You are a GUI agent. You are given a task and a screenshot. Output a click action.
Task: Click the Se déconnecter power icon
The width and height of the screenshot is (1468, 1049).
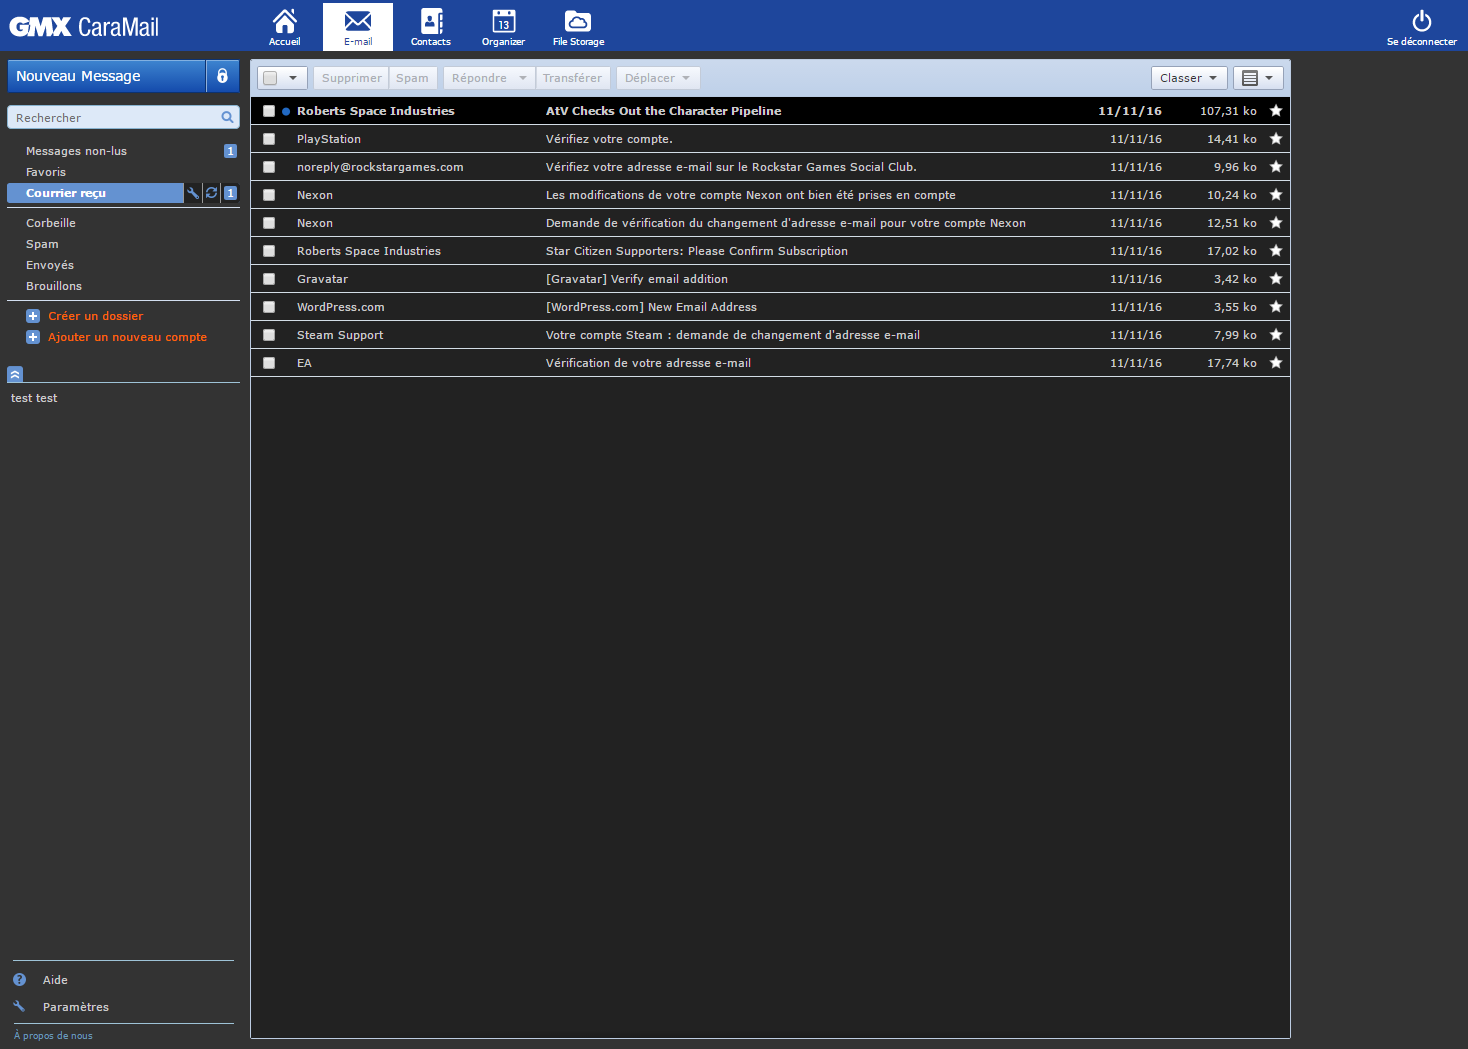click(x=1421, y=20)
